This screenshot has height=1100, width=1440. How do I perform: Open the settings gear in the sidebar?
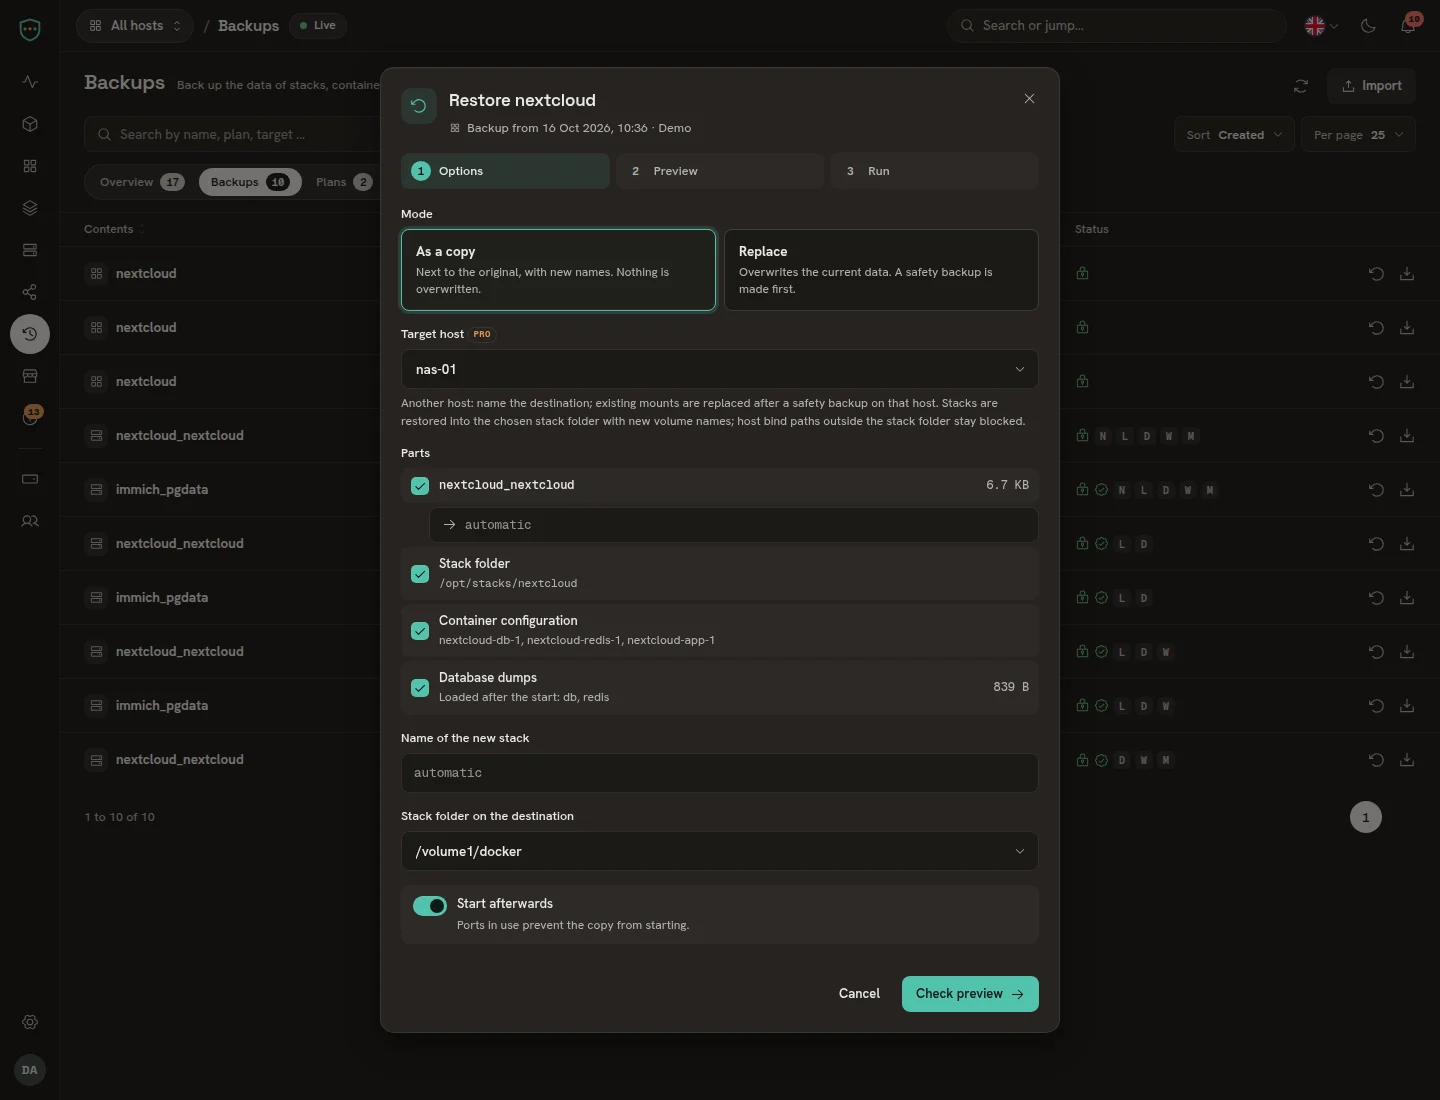(30, 1022)
